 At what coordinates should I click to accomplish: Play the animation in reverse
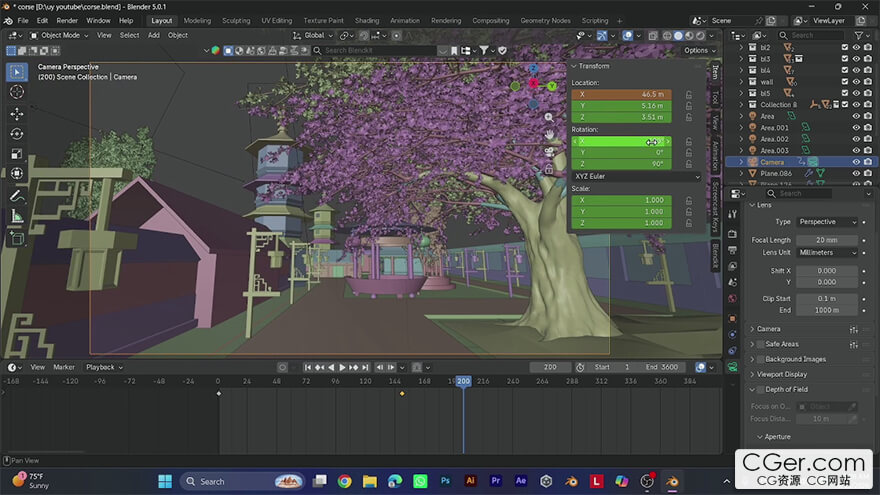click(331, 367)
